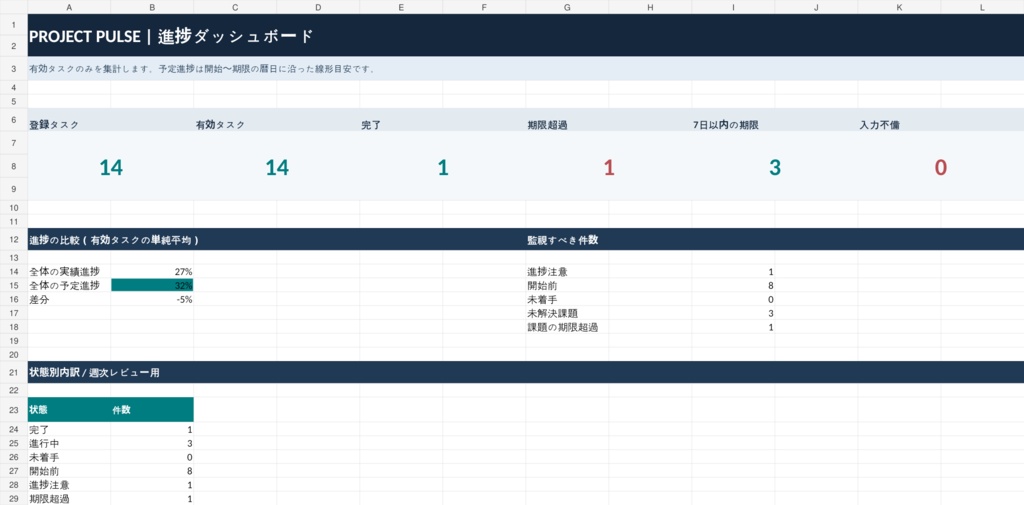Select row 15 header
Viewport: 1024px width, 505px height.
click(14, 285)
